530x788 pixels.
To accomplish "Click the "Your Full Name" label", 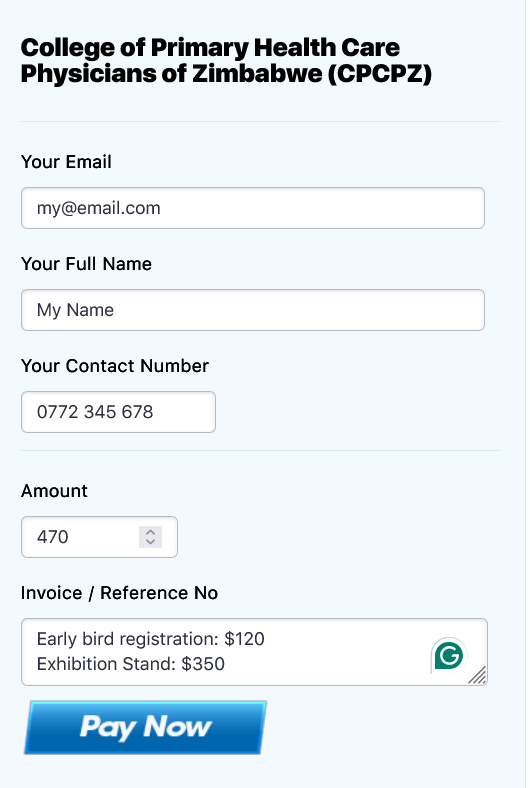I will (86, 264).
